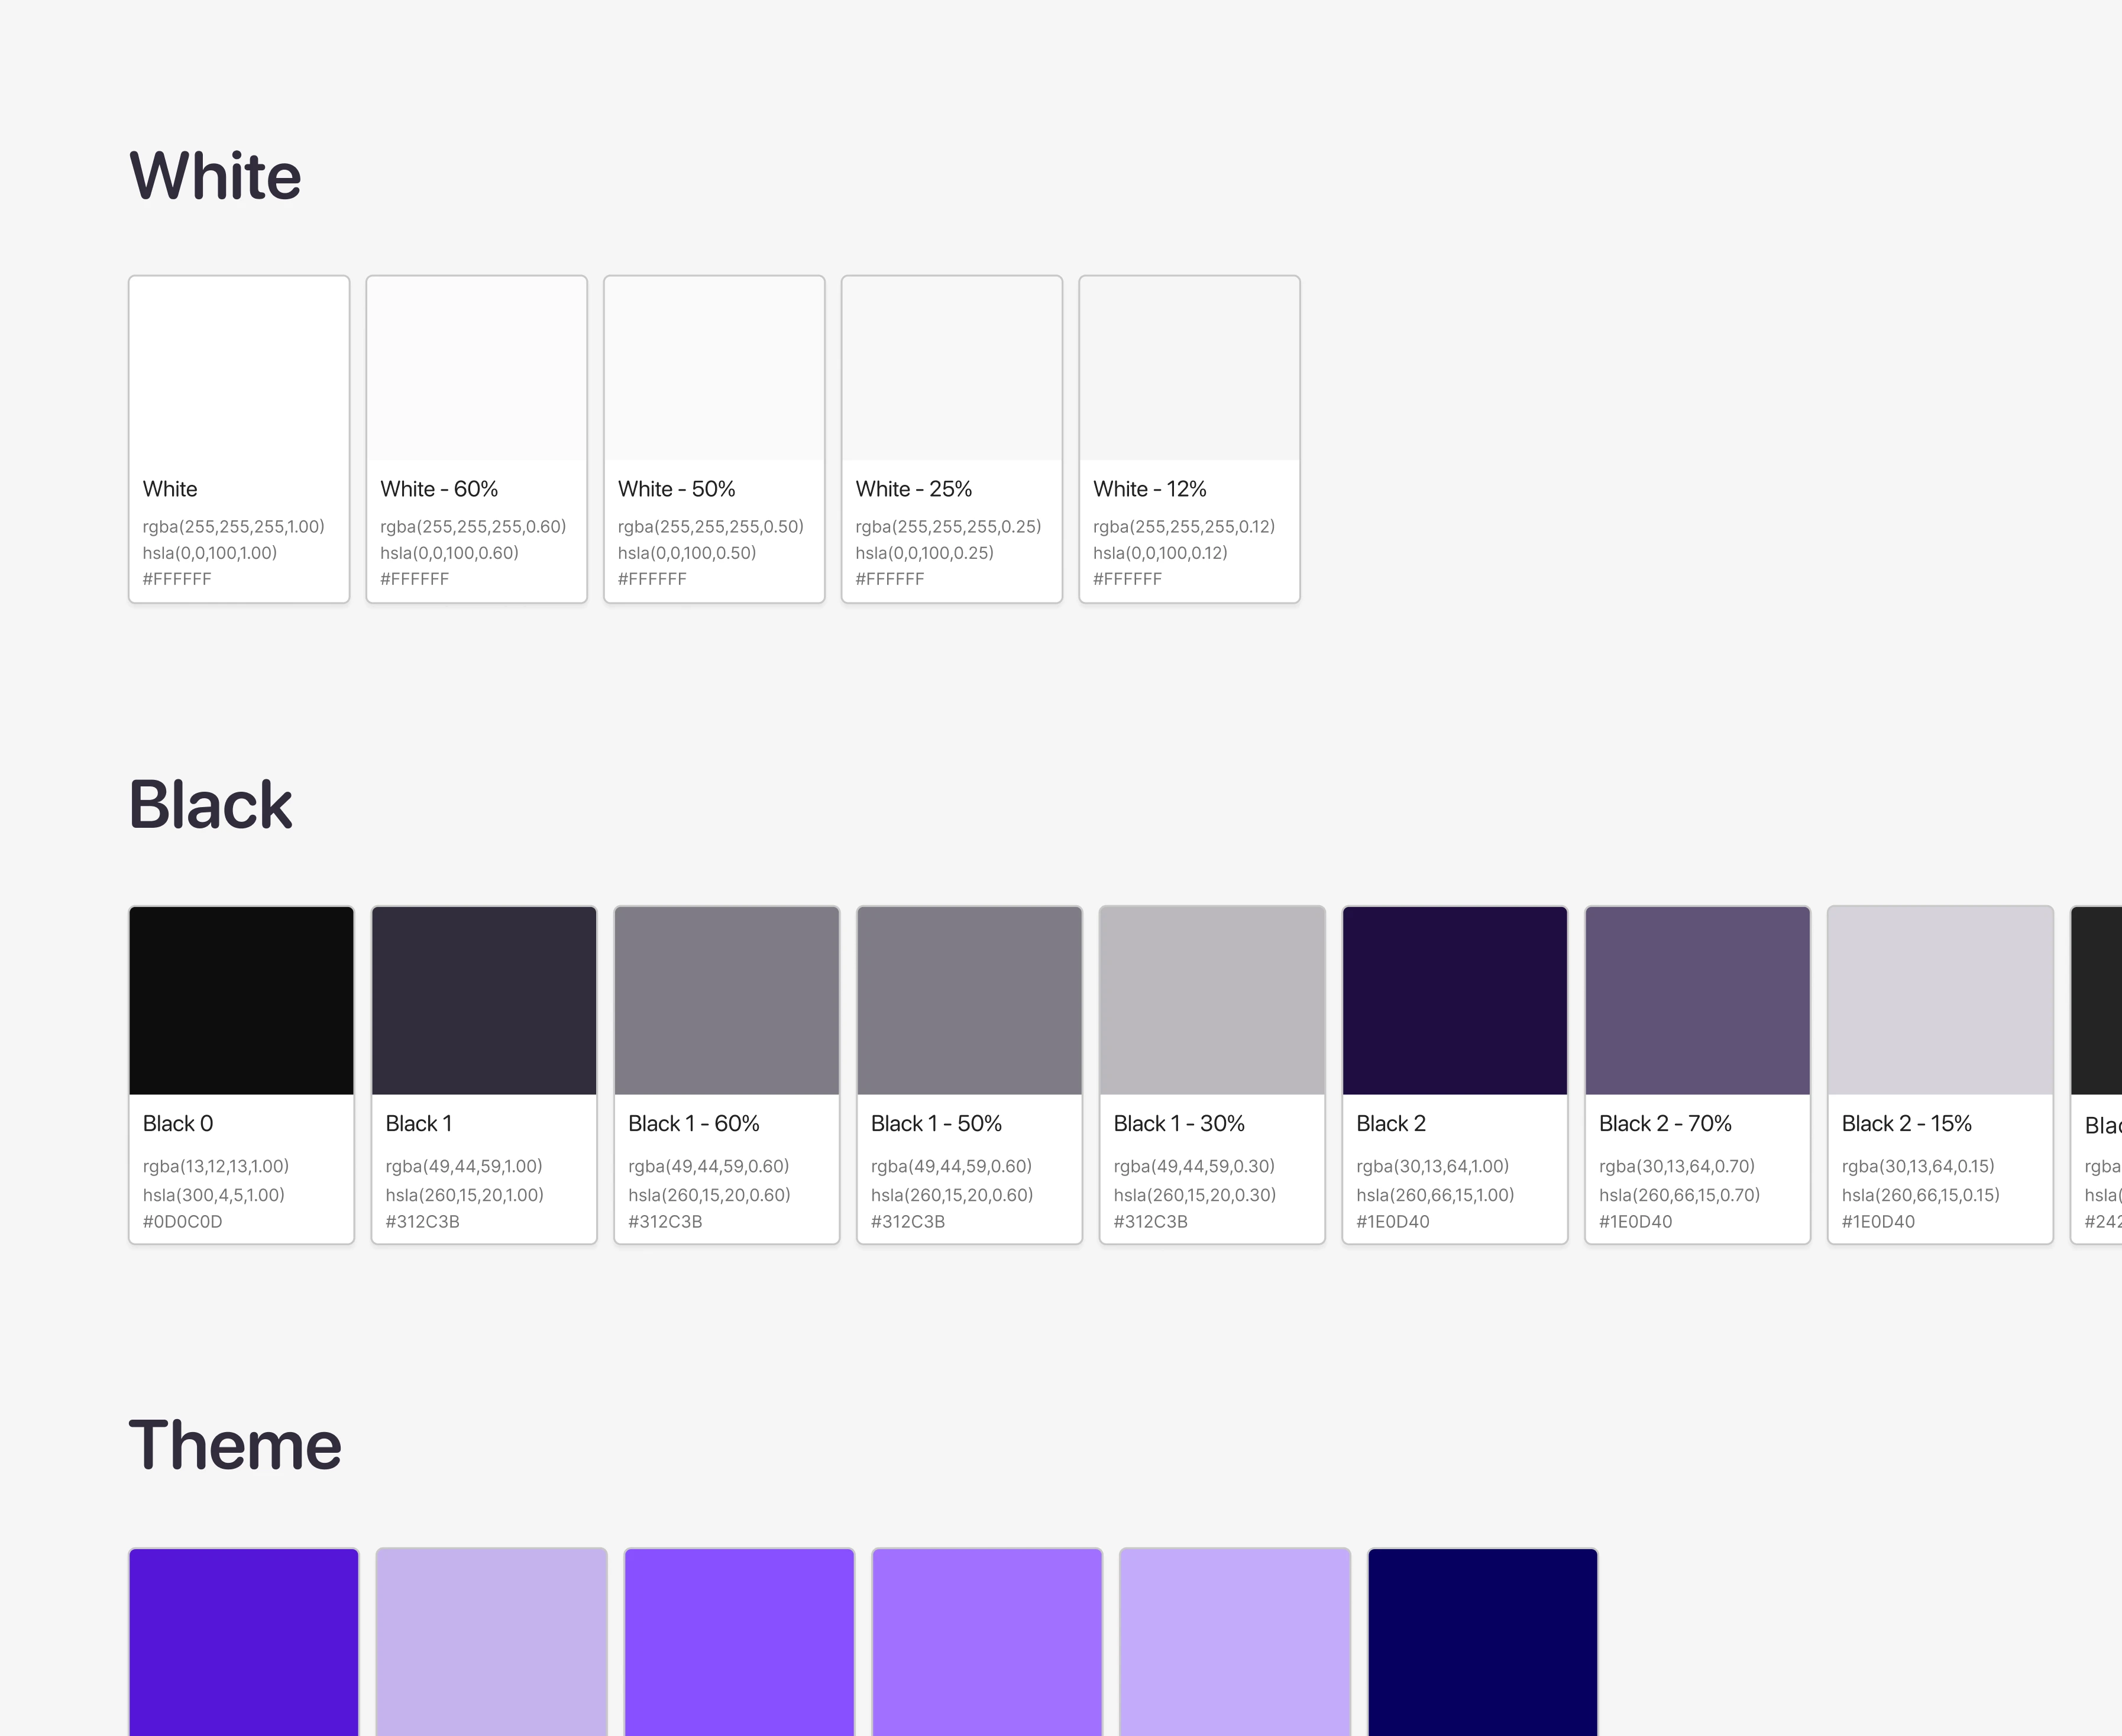Click hsla(0,0,100,1.00) value text
Image resolution: width=2122 pixels, height=1736 pixels.
click(210, 553)
